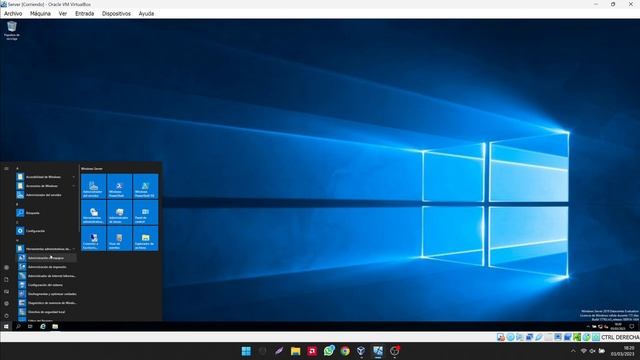Open Task View on the guest taskbar
This screenshot has width=640, height=360.
click(x=30, y=327)
